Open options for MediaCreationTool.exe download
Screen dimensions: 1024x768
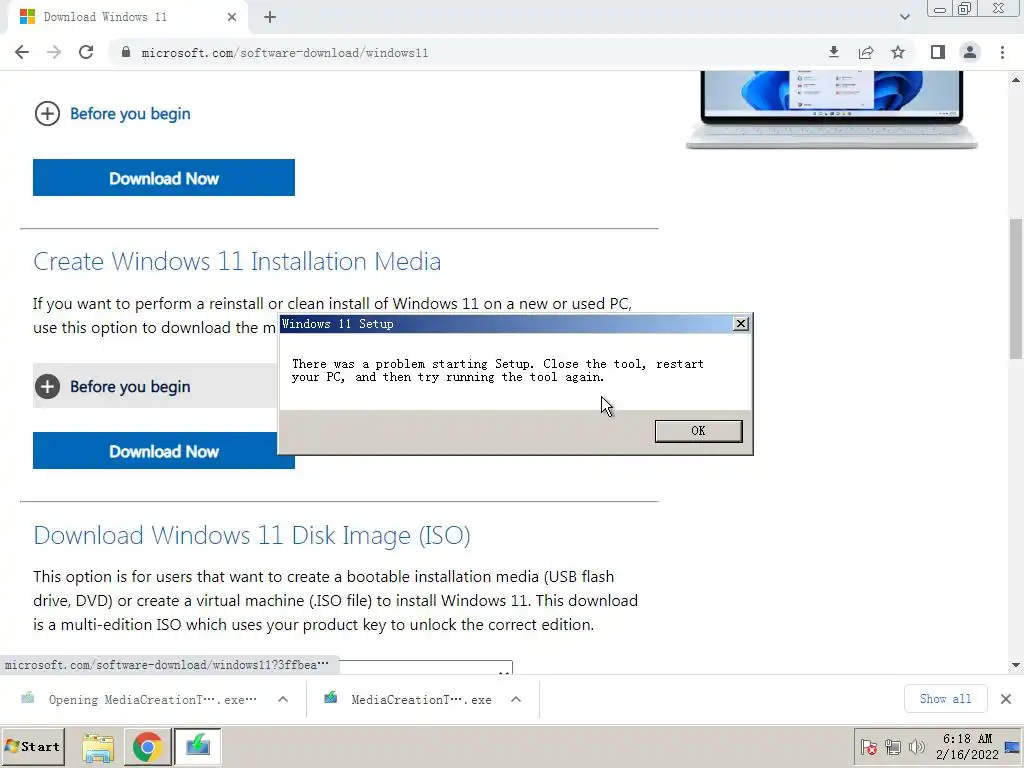click(x=516, y=699)
